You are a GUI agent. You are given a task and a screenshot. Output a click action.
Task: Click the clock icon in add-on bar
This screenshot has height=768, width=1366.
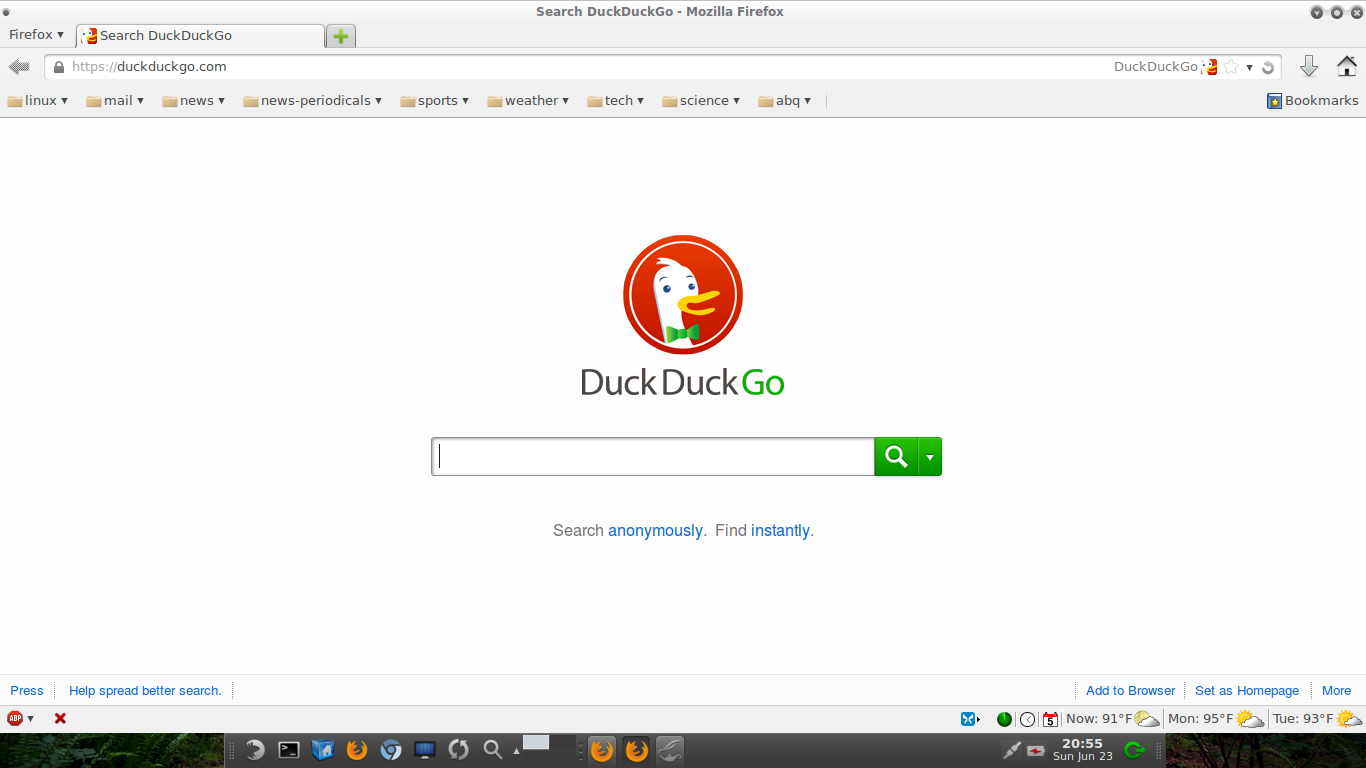coord(1027,719)
